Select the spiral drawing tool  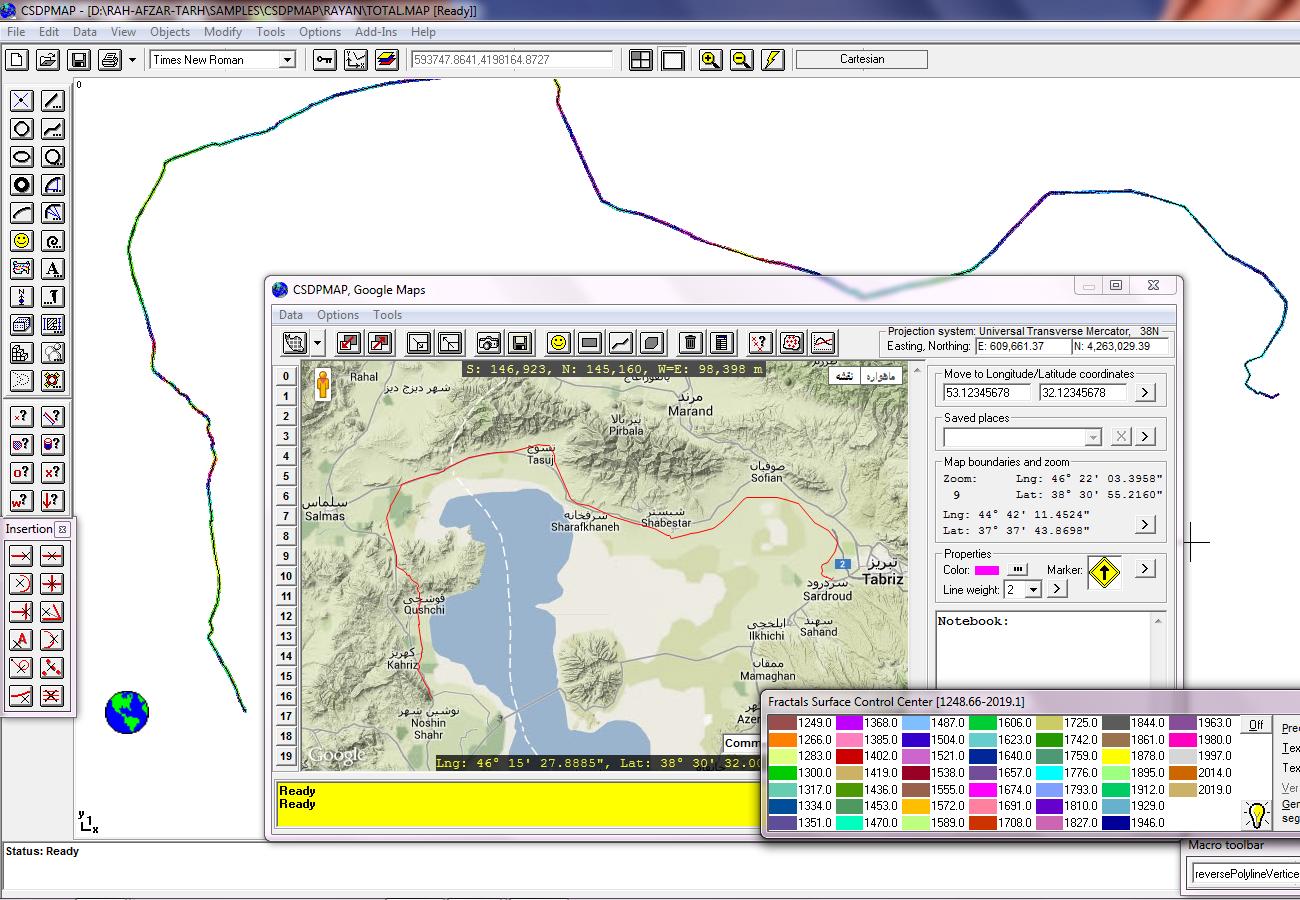pyautogui.click(x=53, y=241)
